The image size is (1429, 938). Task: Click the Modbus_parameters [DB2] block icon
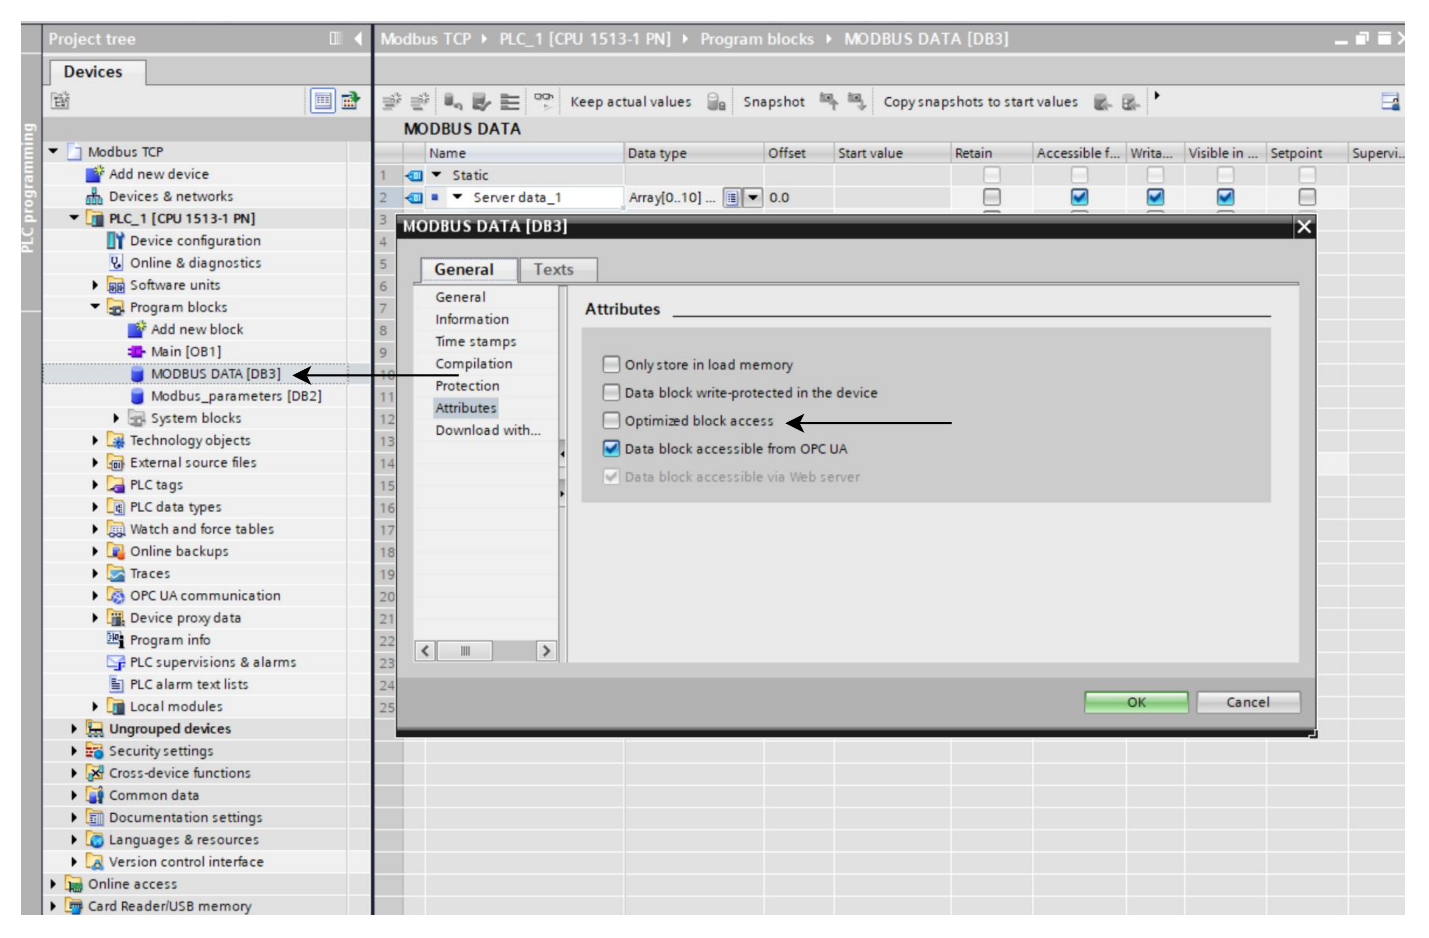coord(137,396)
